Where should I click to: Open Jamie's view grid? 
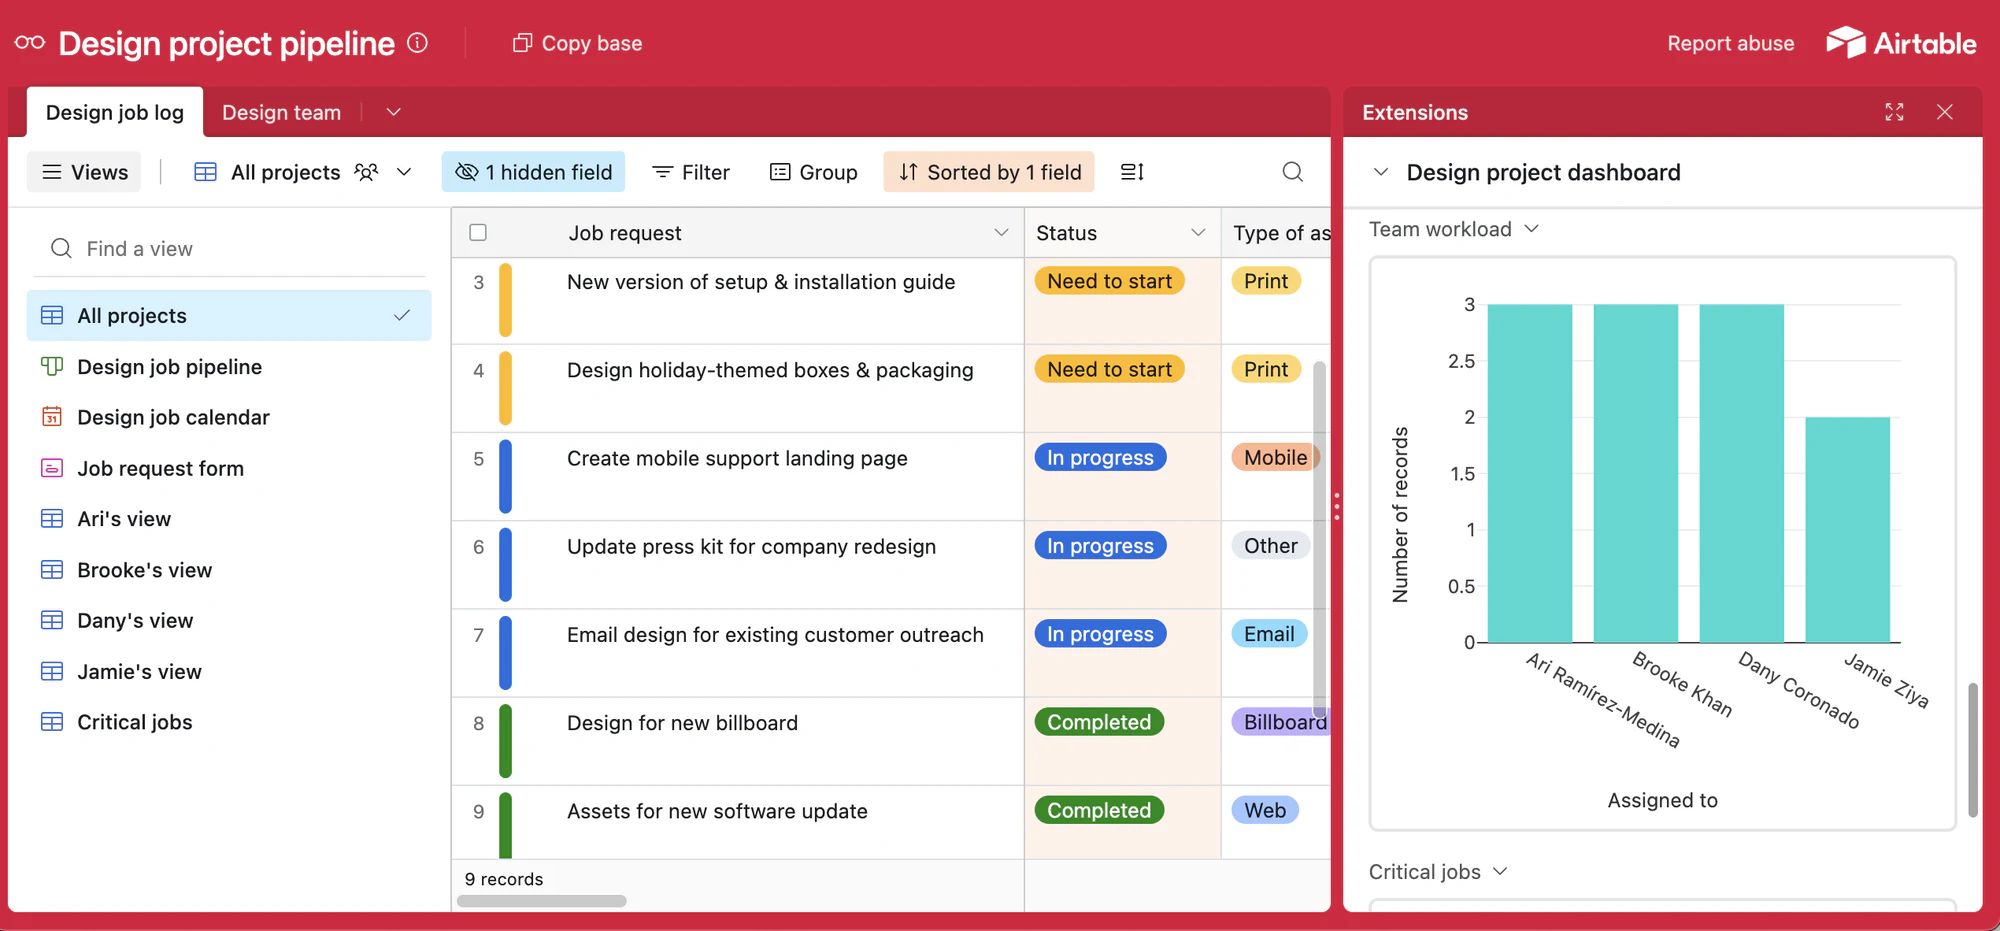pos(230,671)
